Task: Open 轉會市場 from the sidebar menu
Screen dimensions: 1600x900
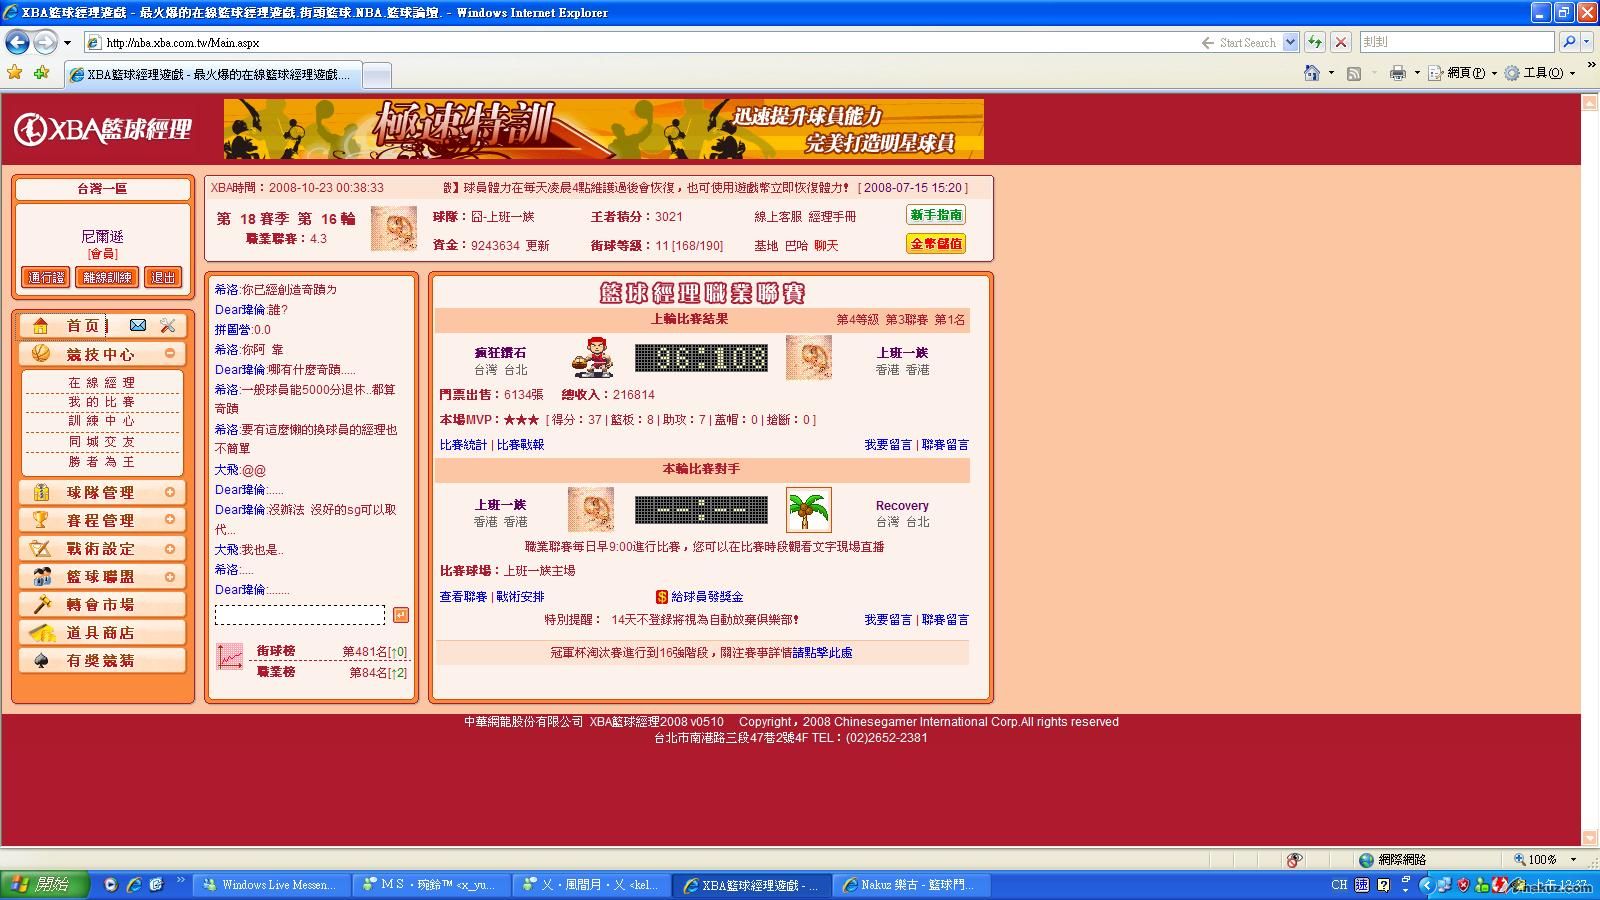Action: (x=100, y=605)
